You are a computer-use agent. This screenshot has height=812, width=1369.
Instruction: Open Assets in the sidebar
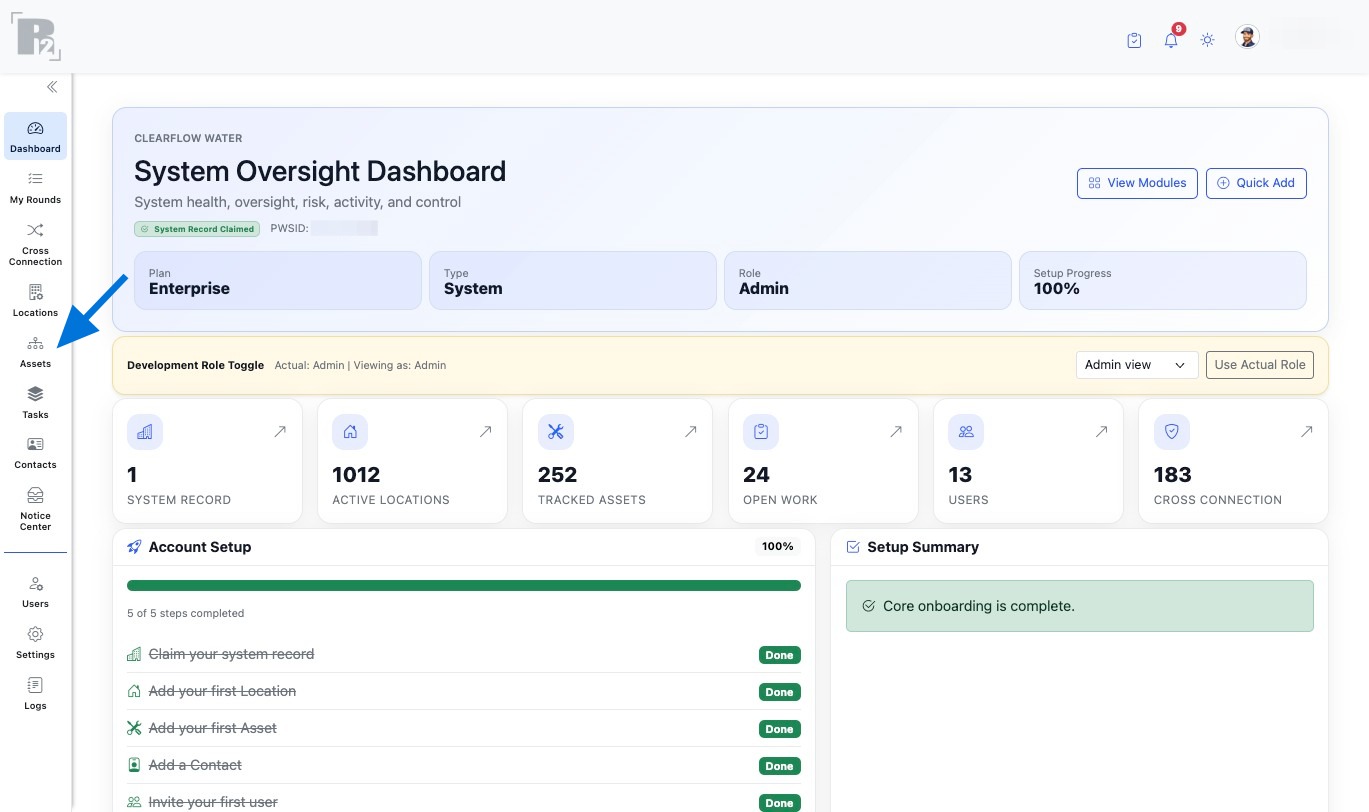click(x=35, y=352)
